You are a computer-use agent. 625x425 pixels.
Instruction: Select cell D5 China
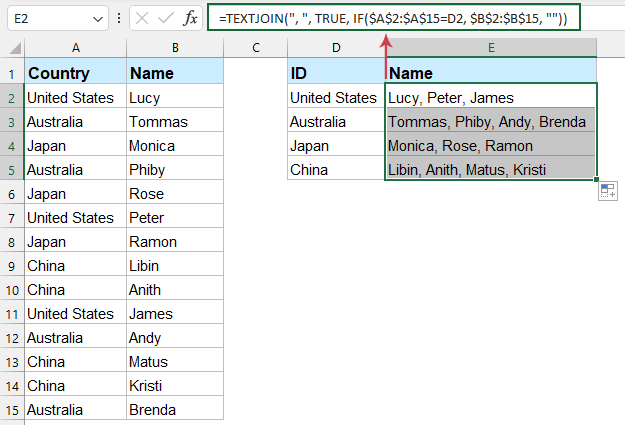tap(336, 167)
